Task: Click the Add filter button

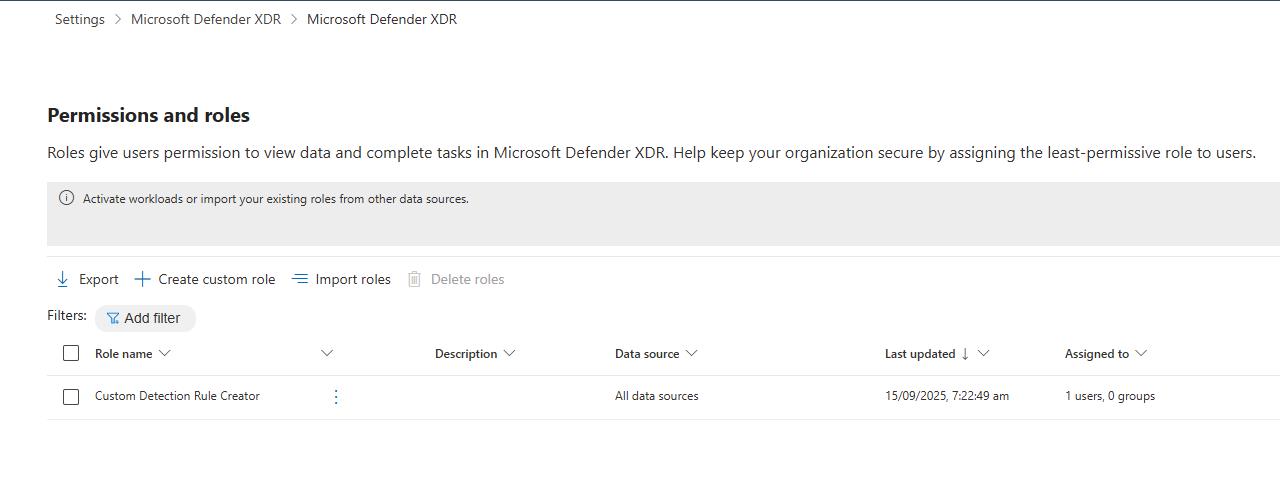Action: [x=145, y=318]
